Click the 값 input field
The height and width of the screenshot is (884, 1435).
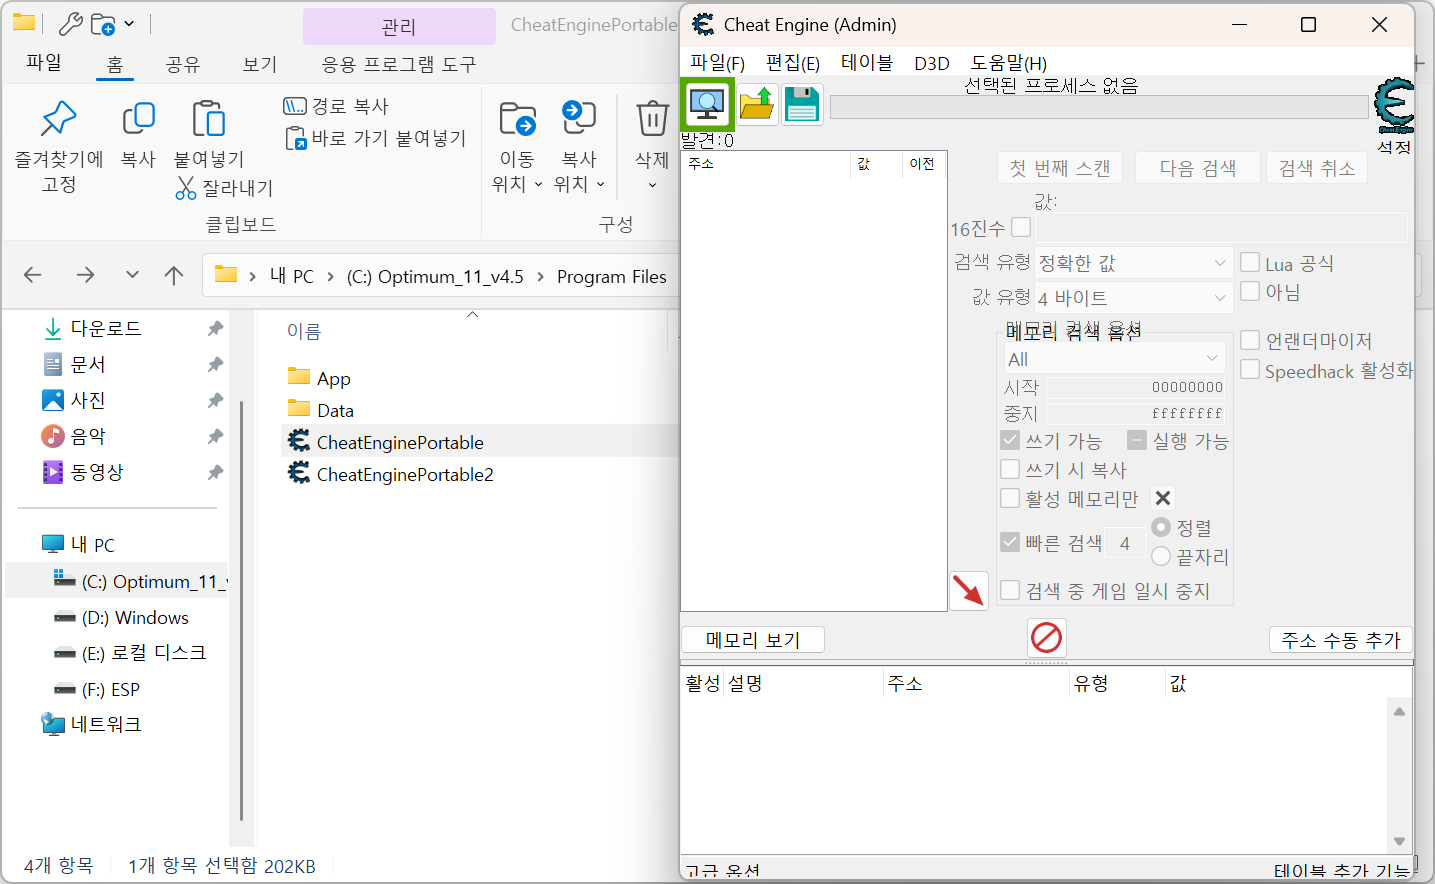point(1221,227)
